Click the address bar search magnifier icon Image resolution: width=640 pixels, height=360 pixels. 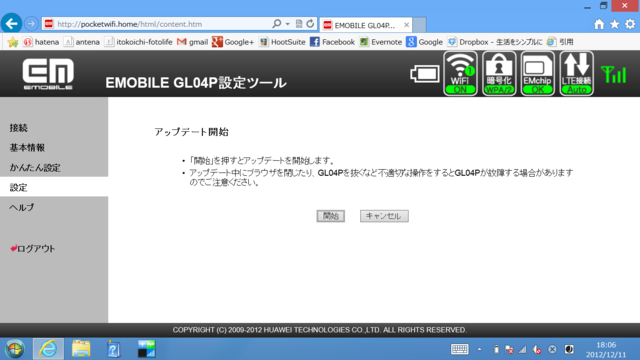point(277,24)
